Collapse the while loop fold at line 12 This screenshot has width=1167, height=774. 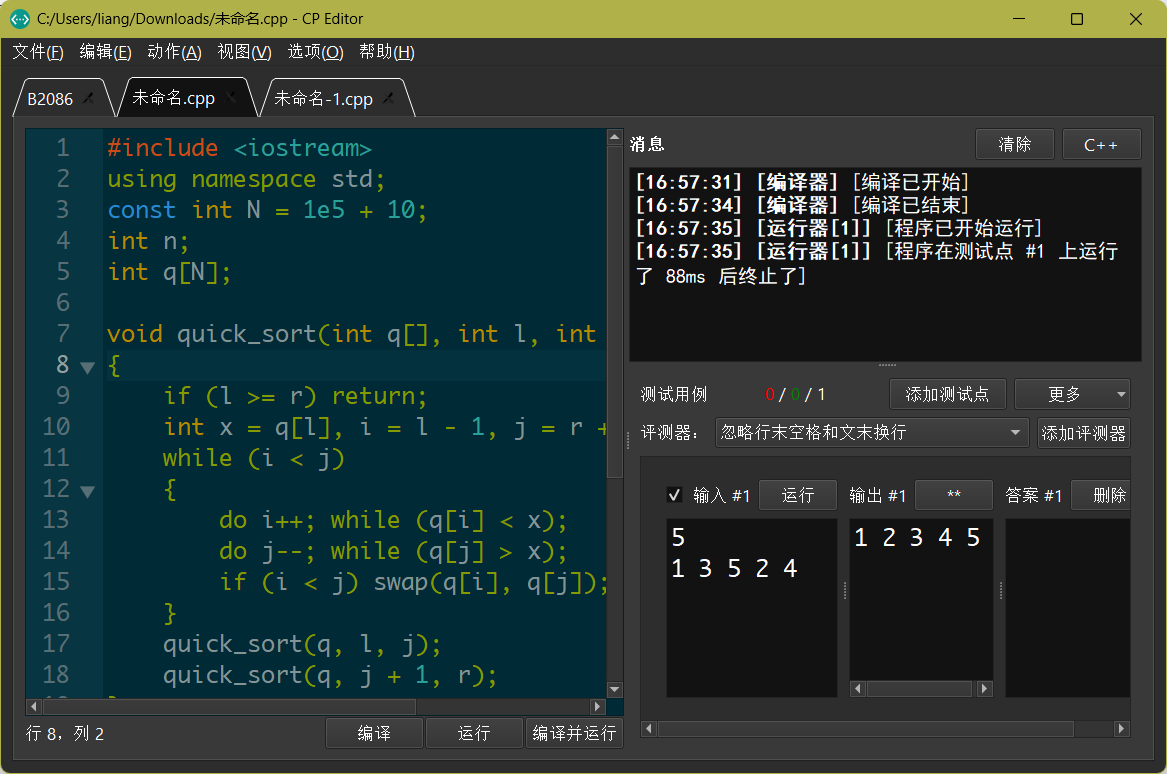[87, 490]
